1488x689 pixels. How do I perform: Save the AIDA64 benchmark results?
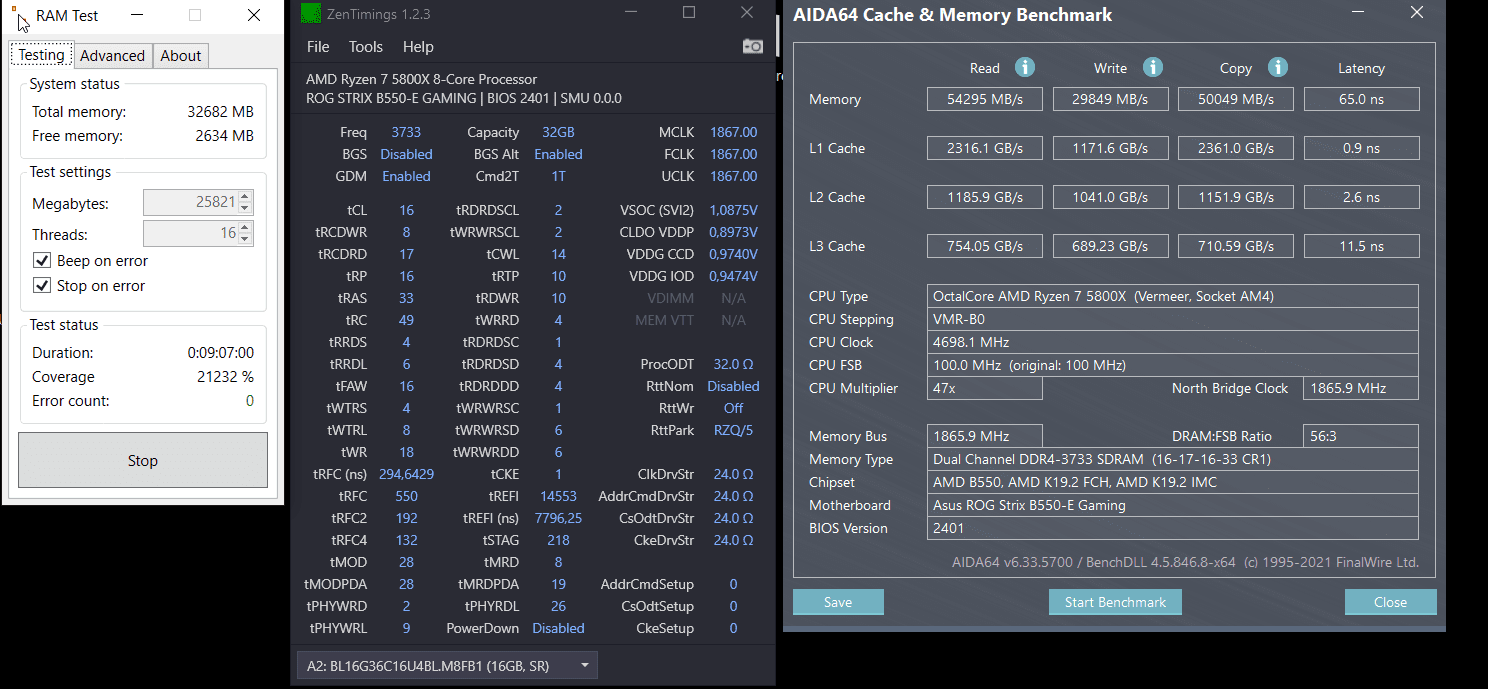tap(838, 602)
